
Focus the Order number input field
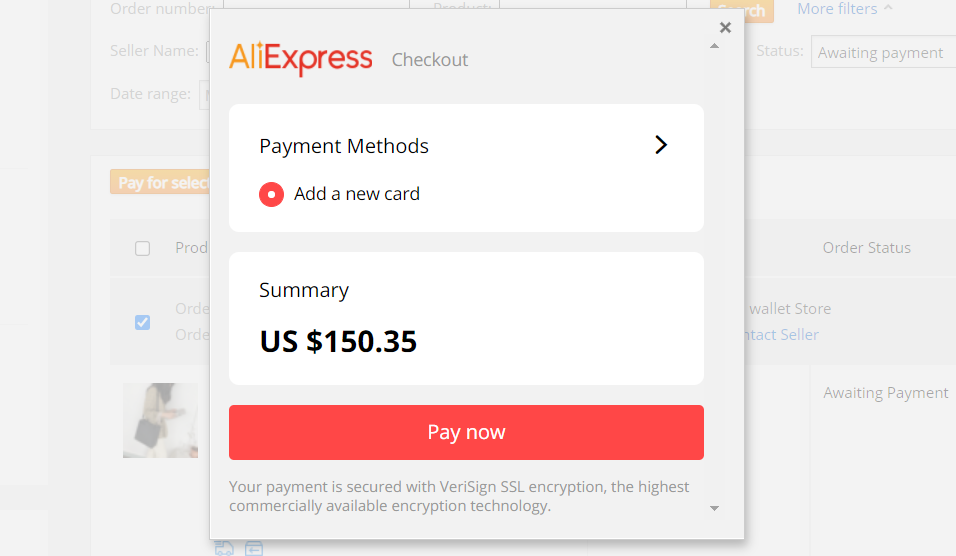pyautogui.click(x=316, y=9)
